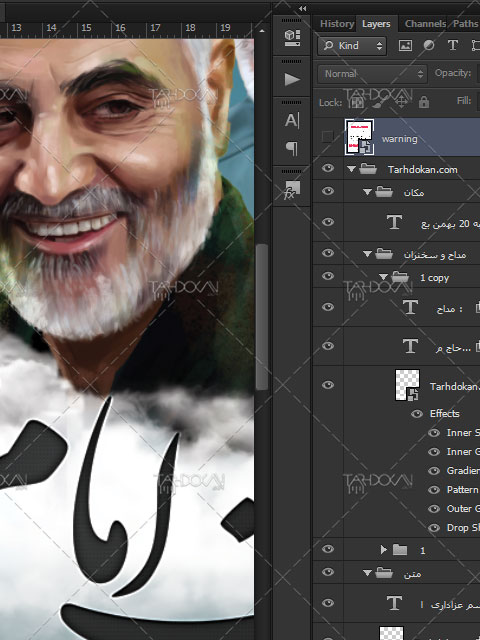
Task: Click the Effects label
Action: (x=444, y=413)
